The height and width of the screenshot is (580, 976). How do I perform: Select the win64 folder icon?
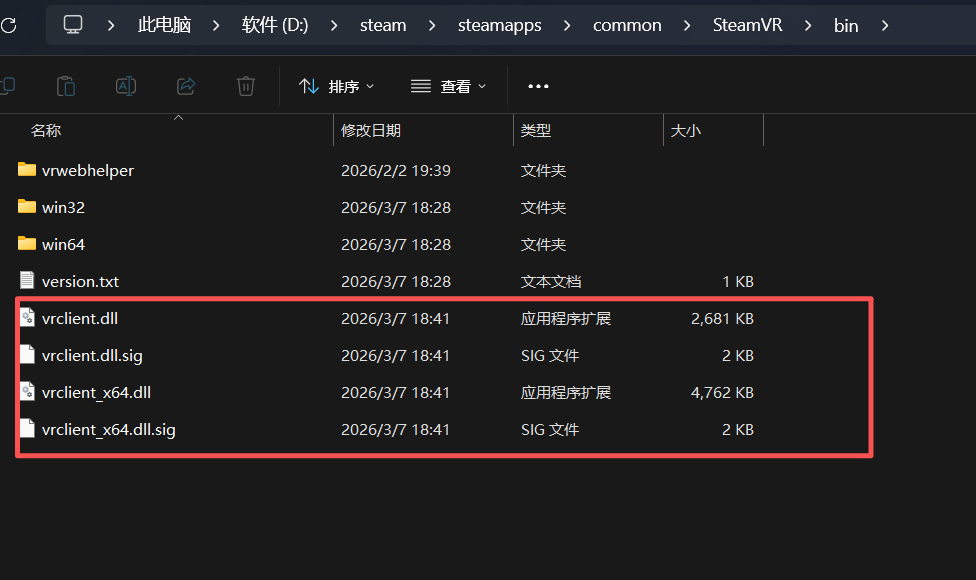(x=27, y=243)
